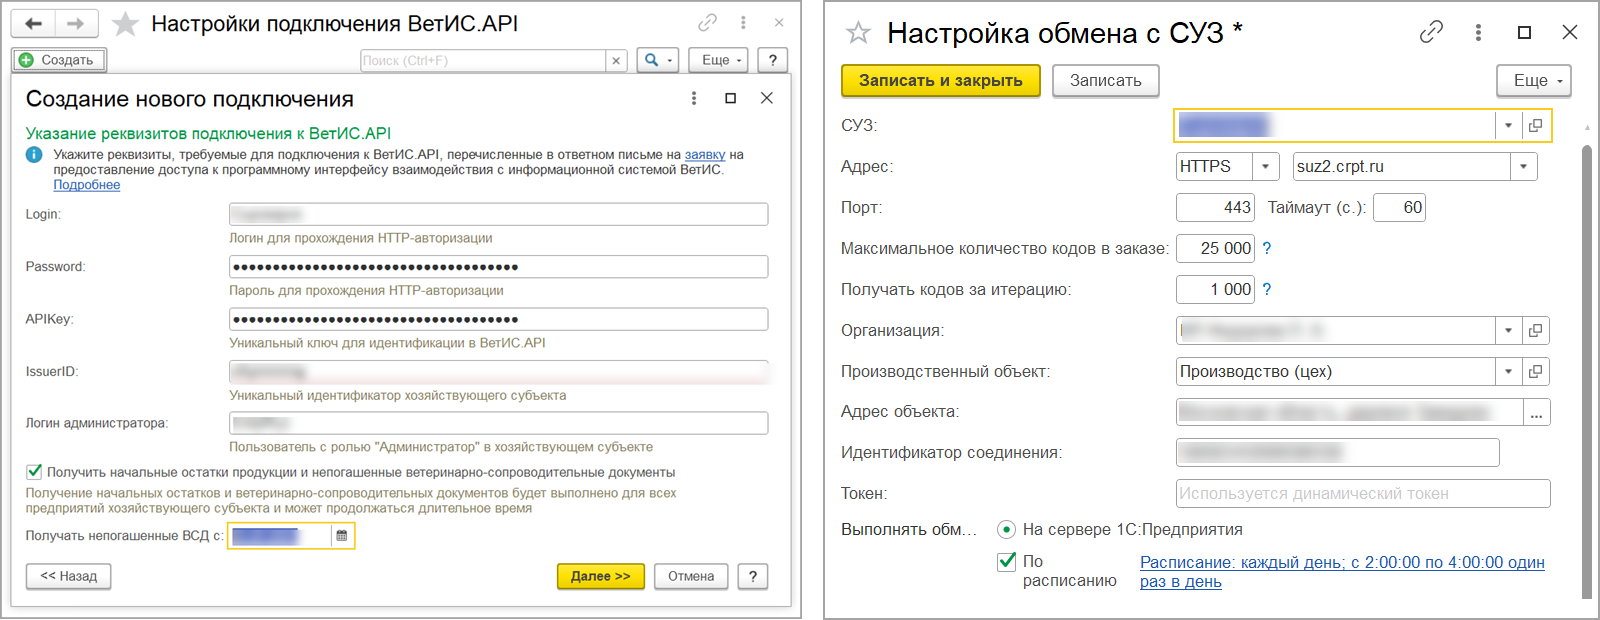Click the Далее >> button
The height and width of the screenshot is (620, 1600).
(600, 576)
